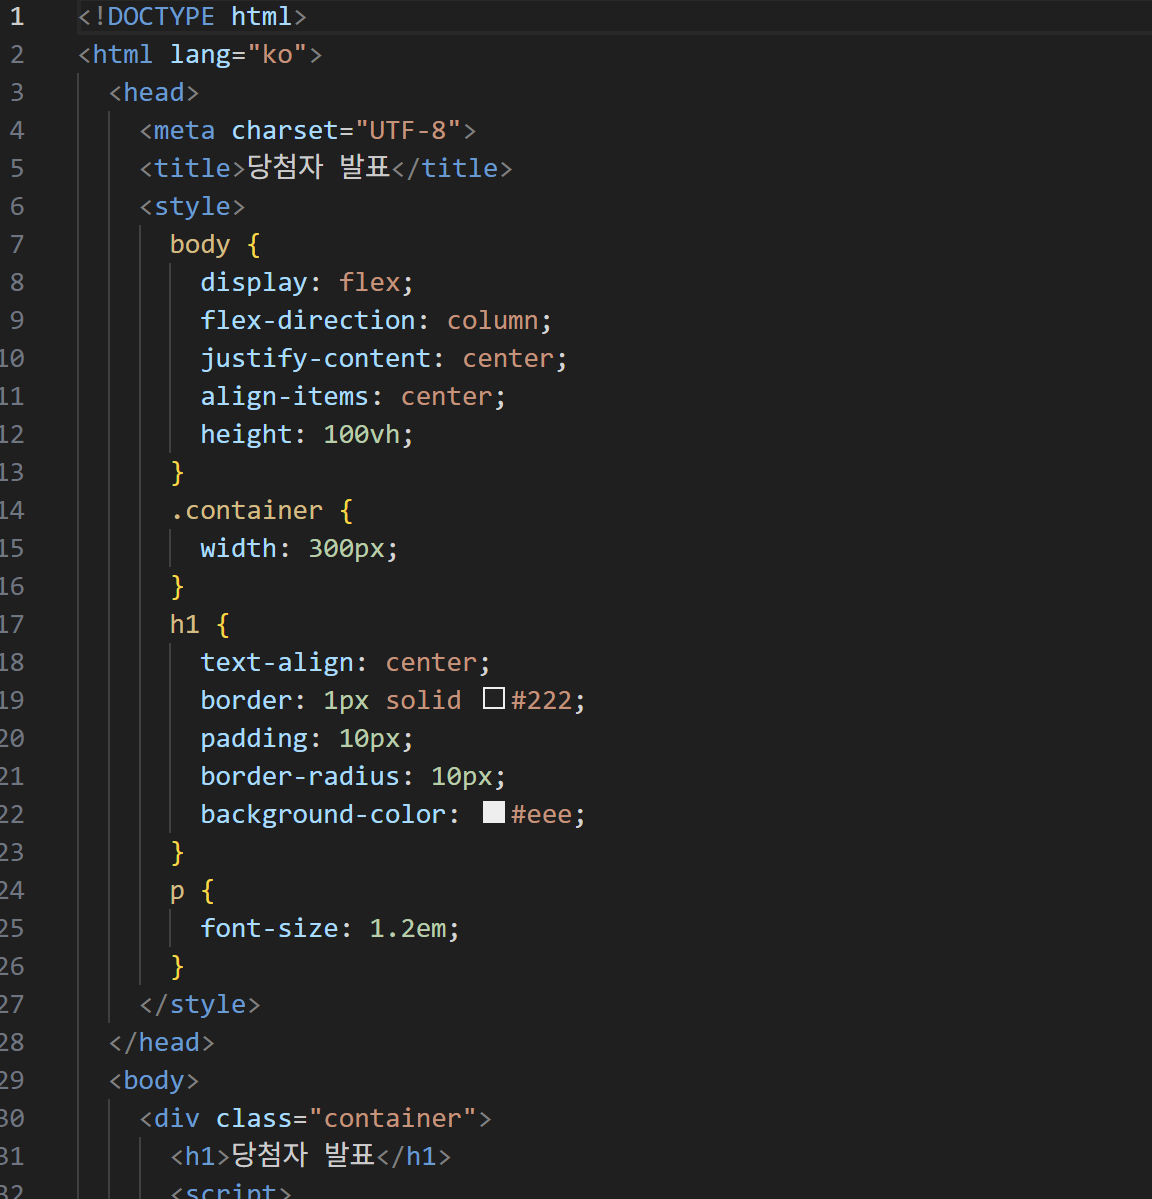Click 당첨자 발표 inside the title tag

[319, 167]
